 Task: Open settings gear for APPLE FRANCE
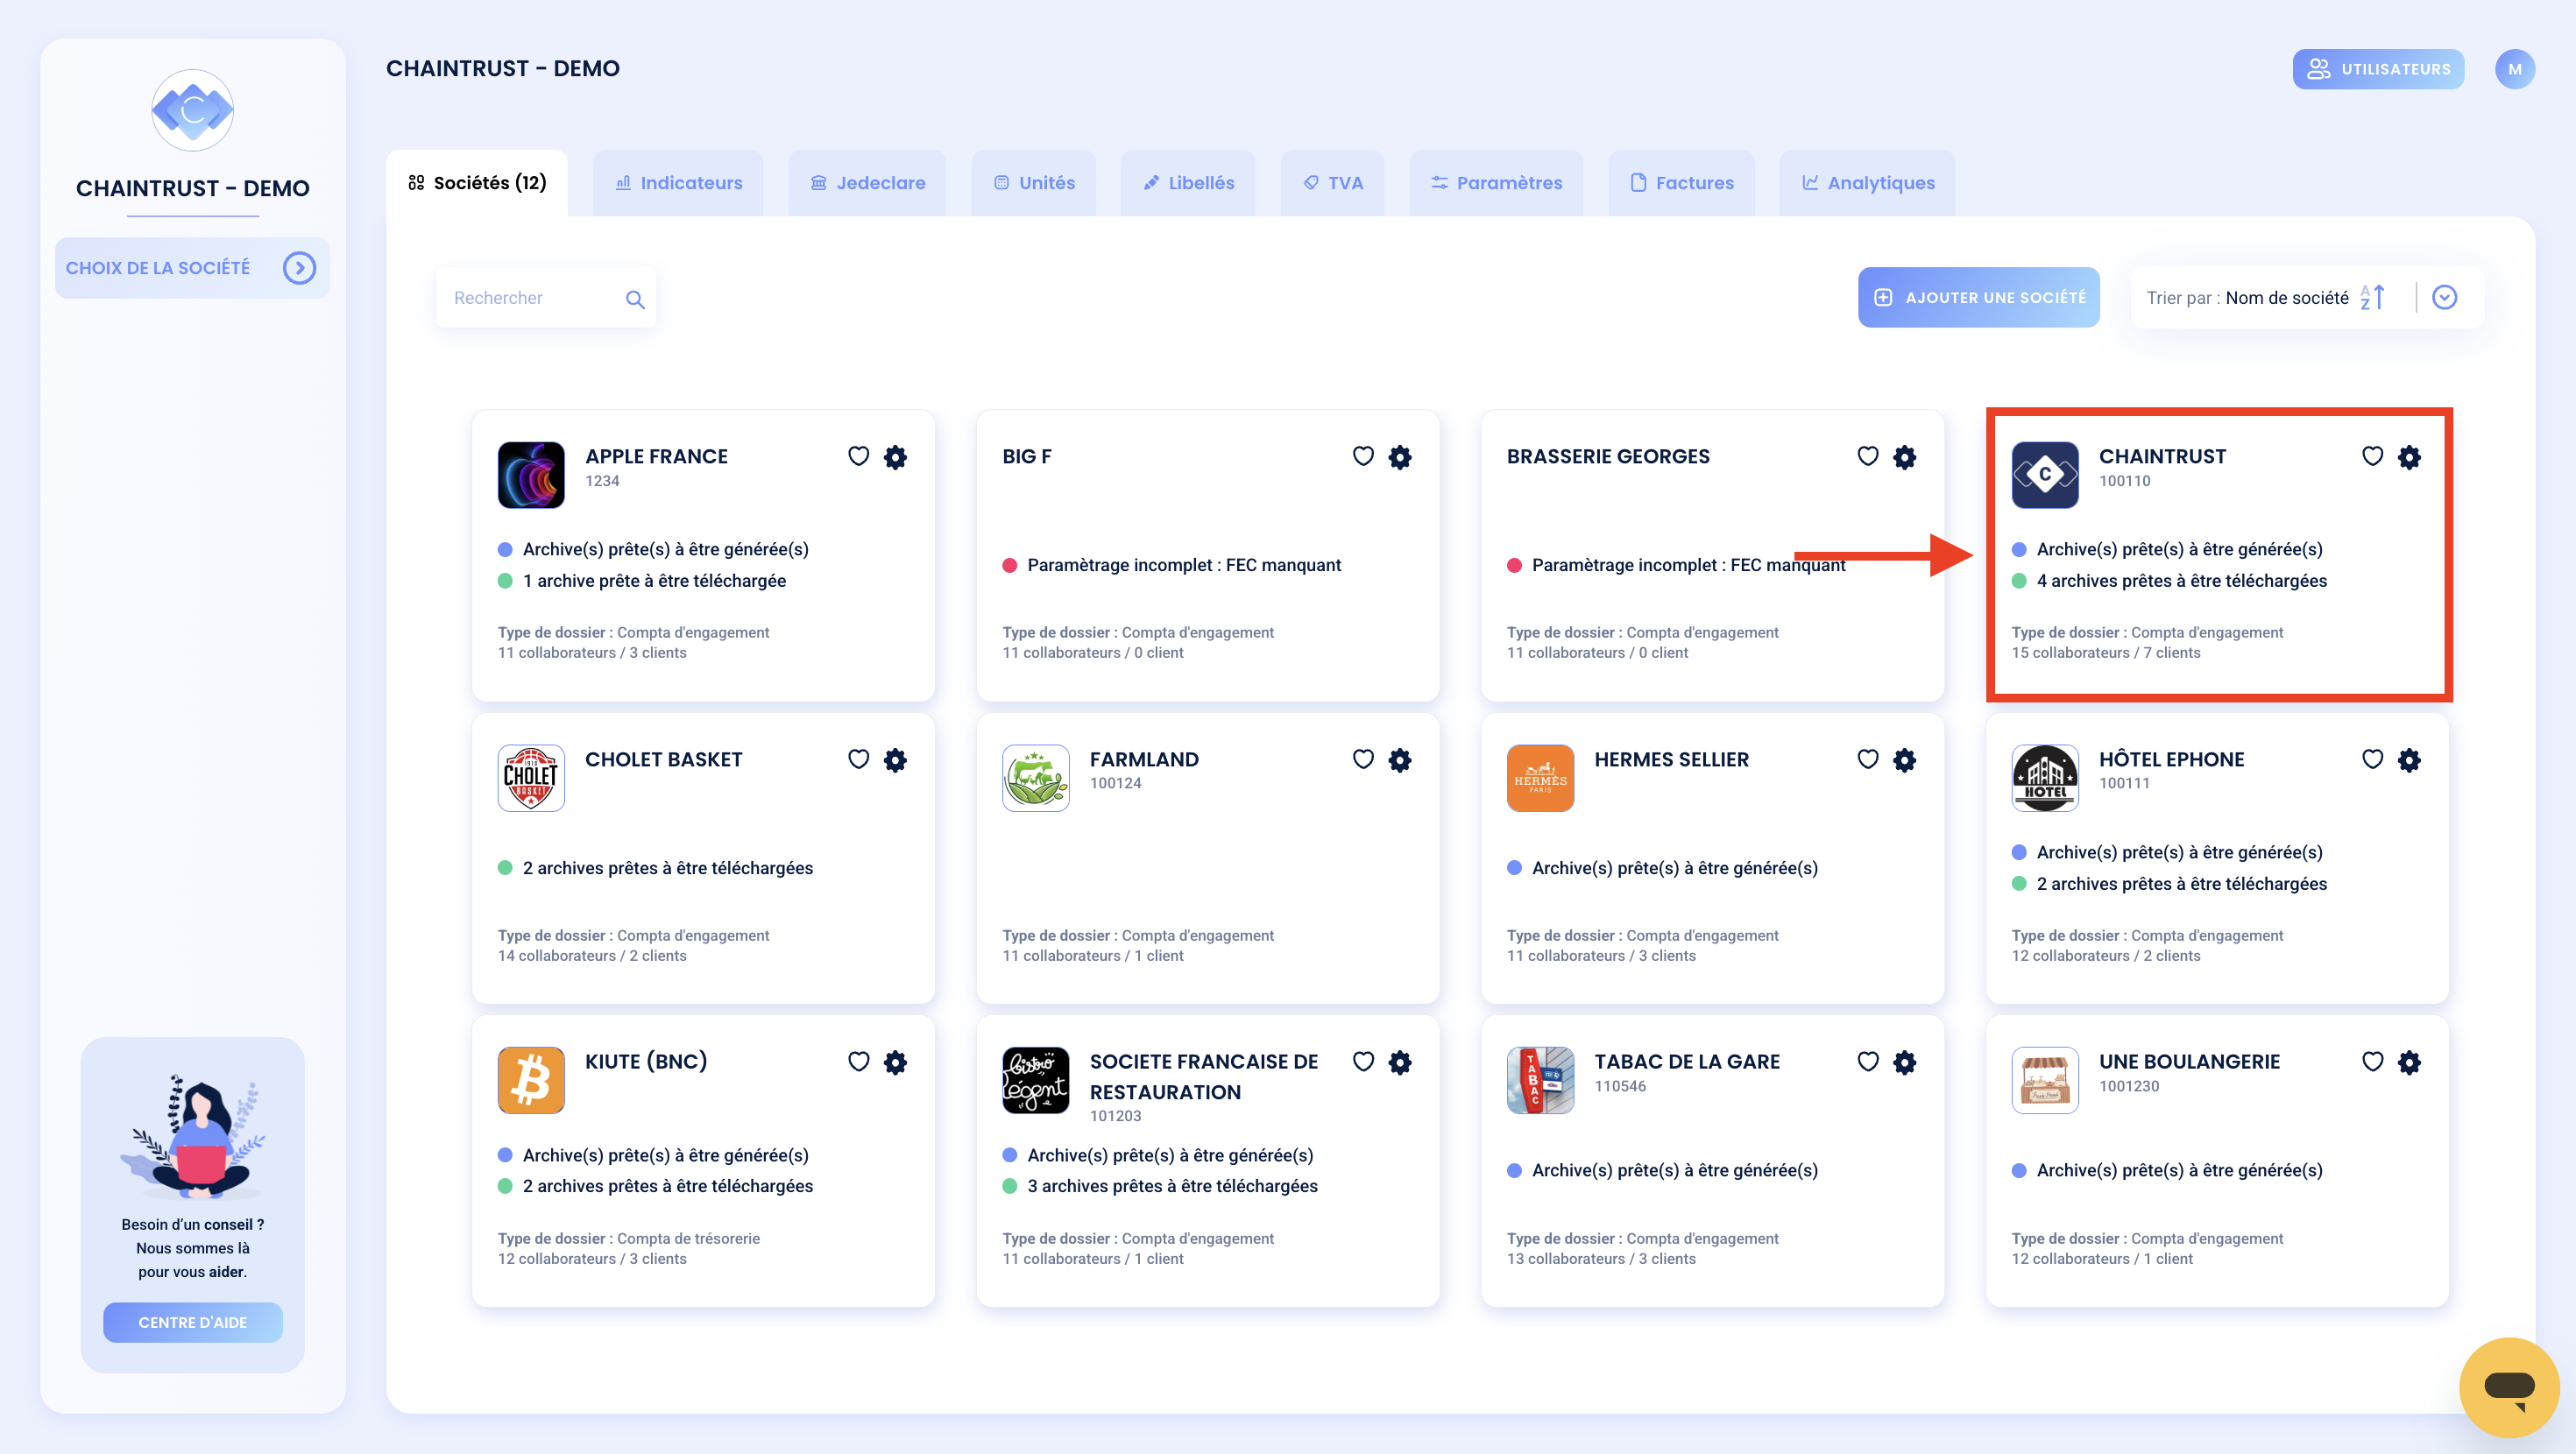coord(895,457)
